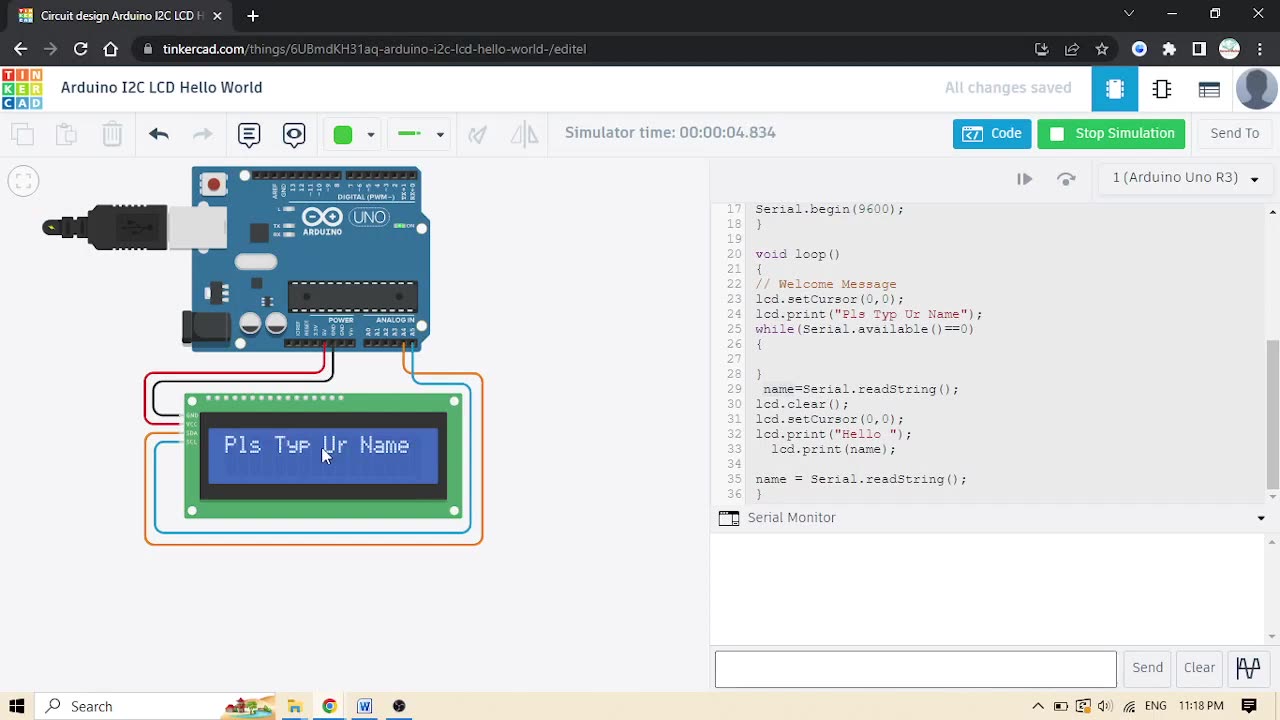Viewport: 1280px width, 720px height.
Task: Click the debugger pause/resume icon
Action: pyautogui.click(x=1024, y=179)
